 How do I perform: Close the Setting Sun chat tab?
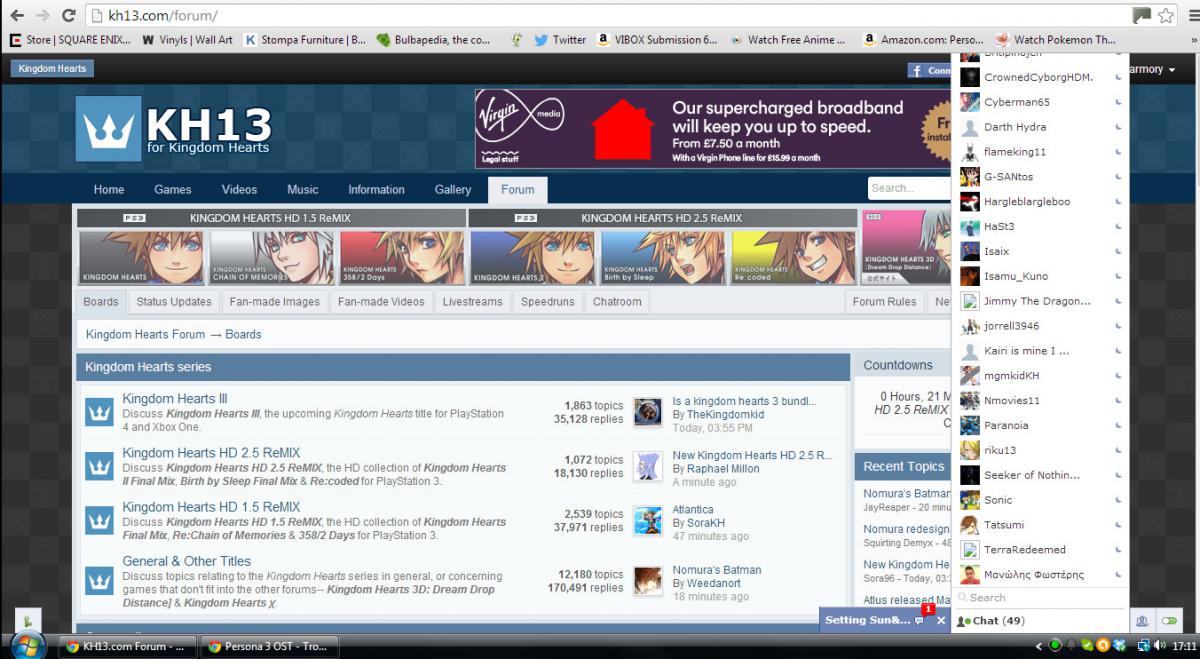coord(941,621)
